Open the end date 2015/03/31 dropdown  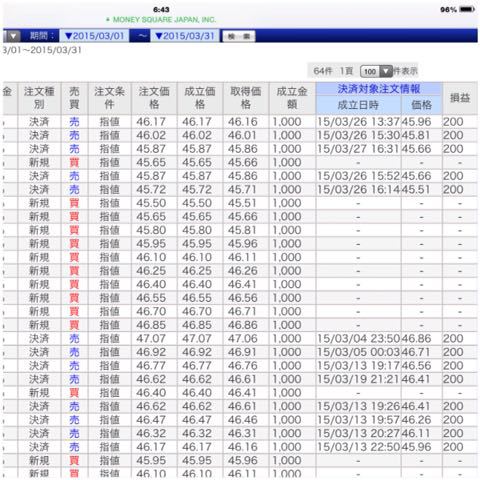click(x=185, y=36)
